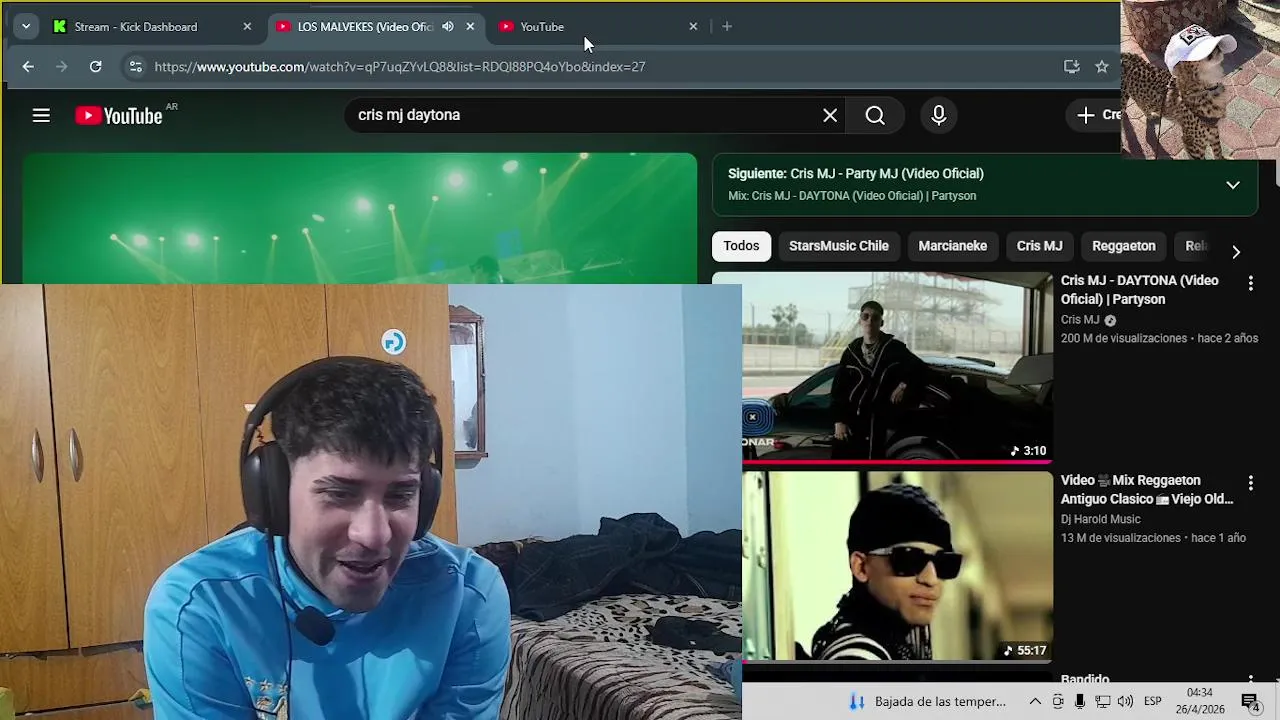Image resolution: width=1280 pixels, height=720 pixels.
Task: Open the camera tray icon
Action: click(1058, 702)
